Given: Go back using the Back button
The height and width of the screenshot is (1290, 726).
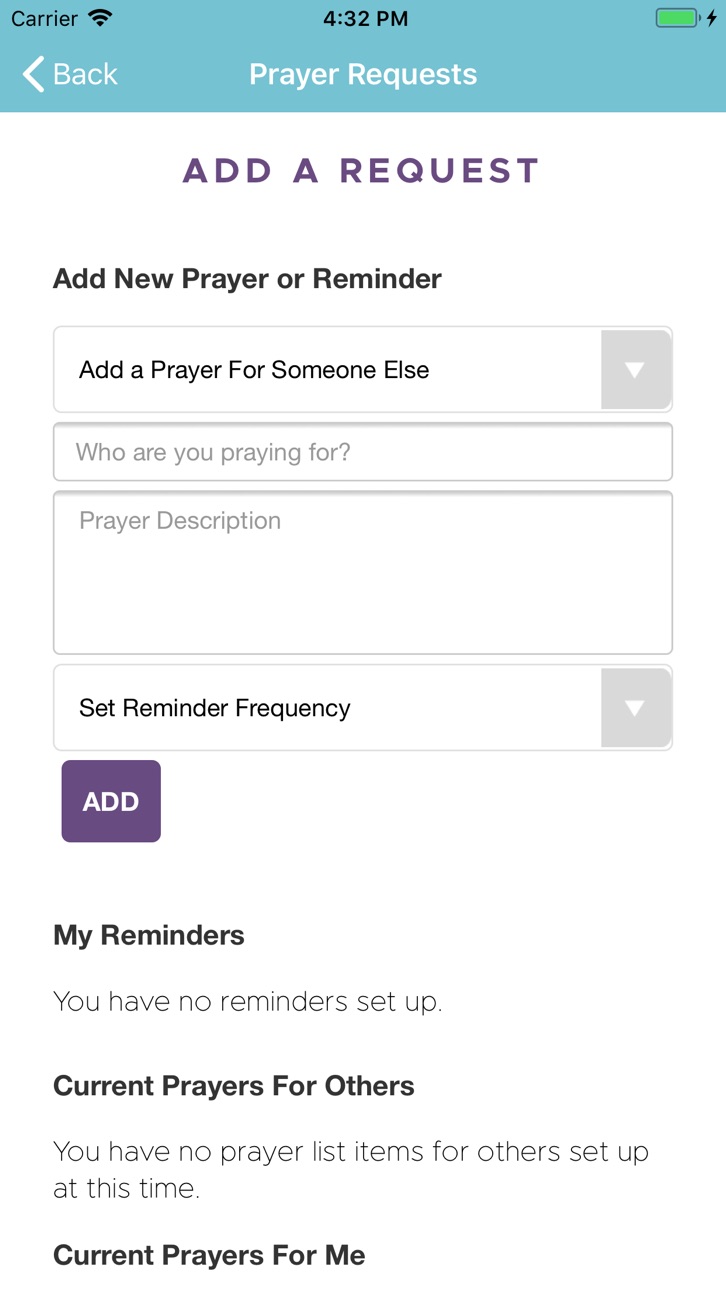Looking at the screenshot, I should [x=70, y=74].
